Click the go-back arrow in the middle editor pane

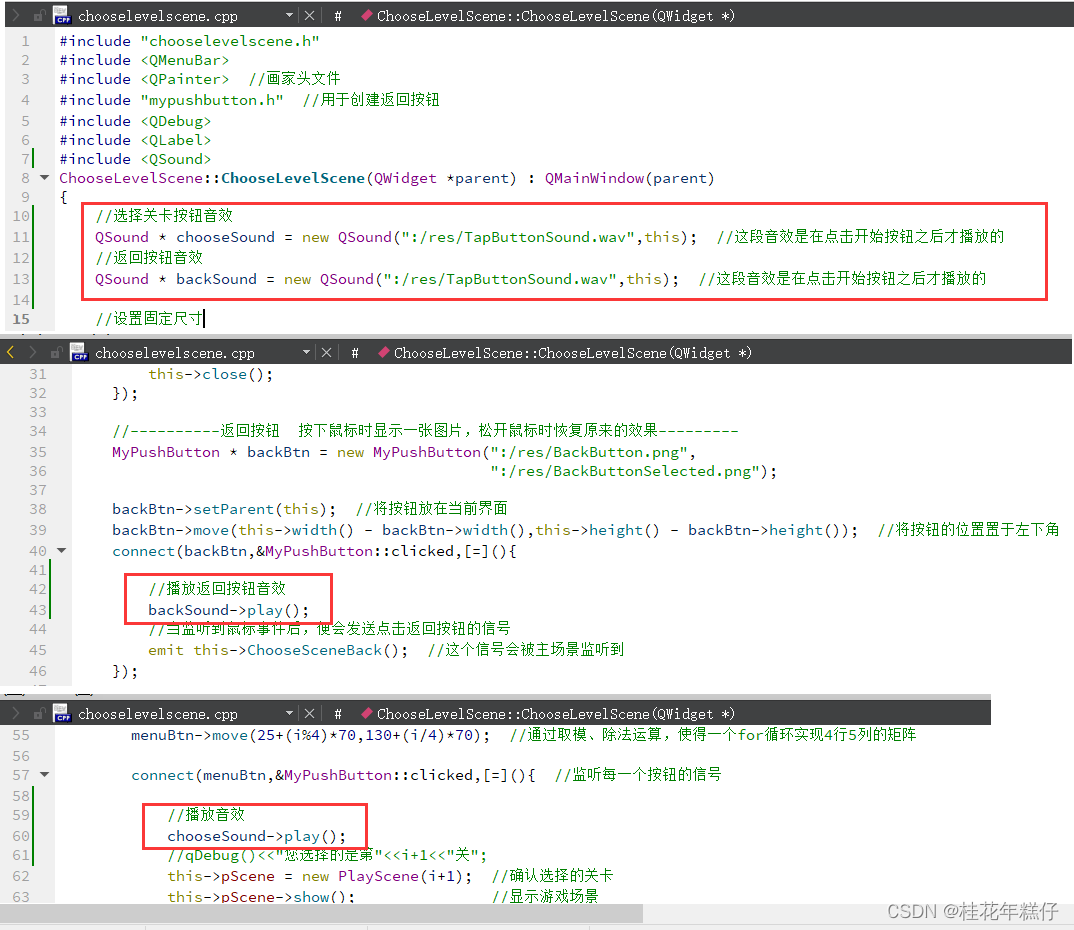(10, 352)
